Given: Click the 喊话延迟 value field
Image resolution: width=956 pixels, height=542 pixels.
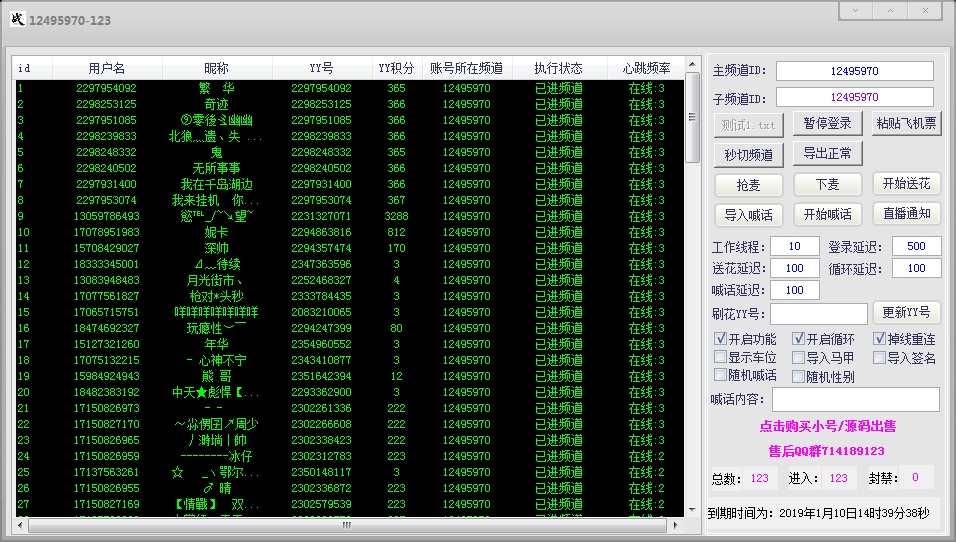Looking at the screenshot, I should coord(794,290).
